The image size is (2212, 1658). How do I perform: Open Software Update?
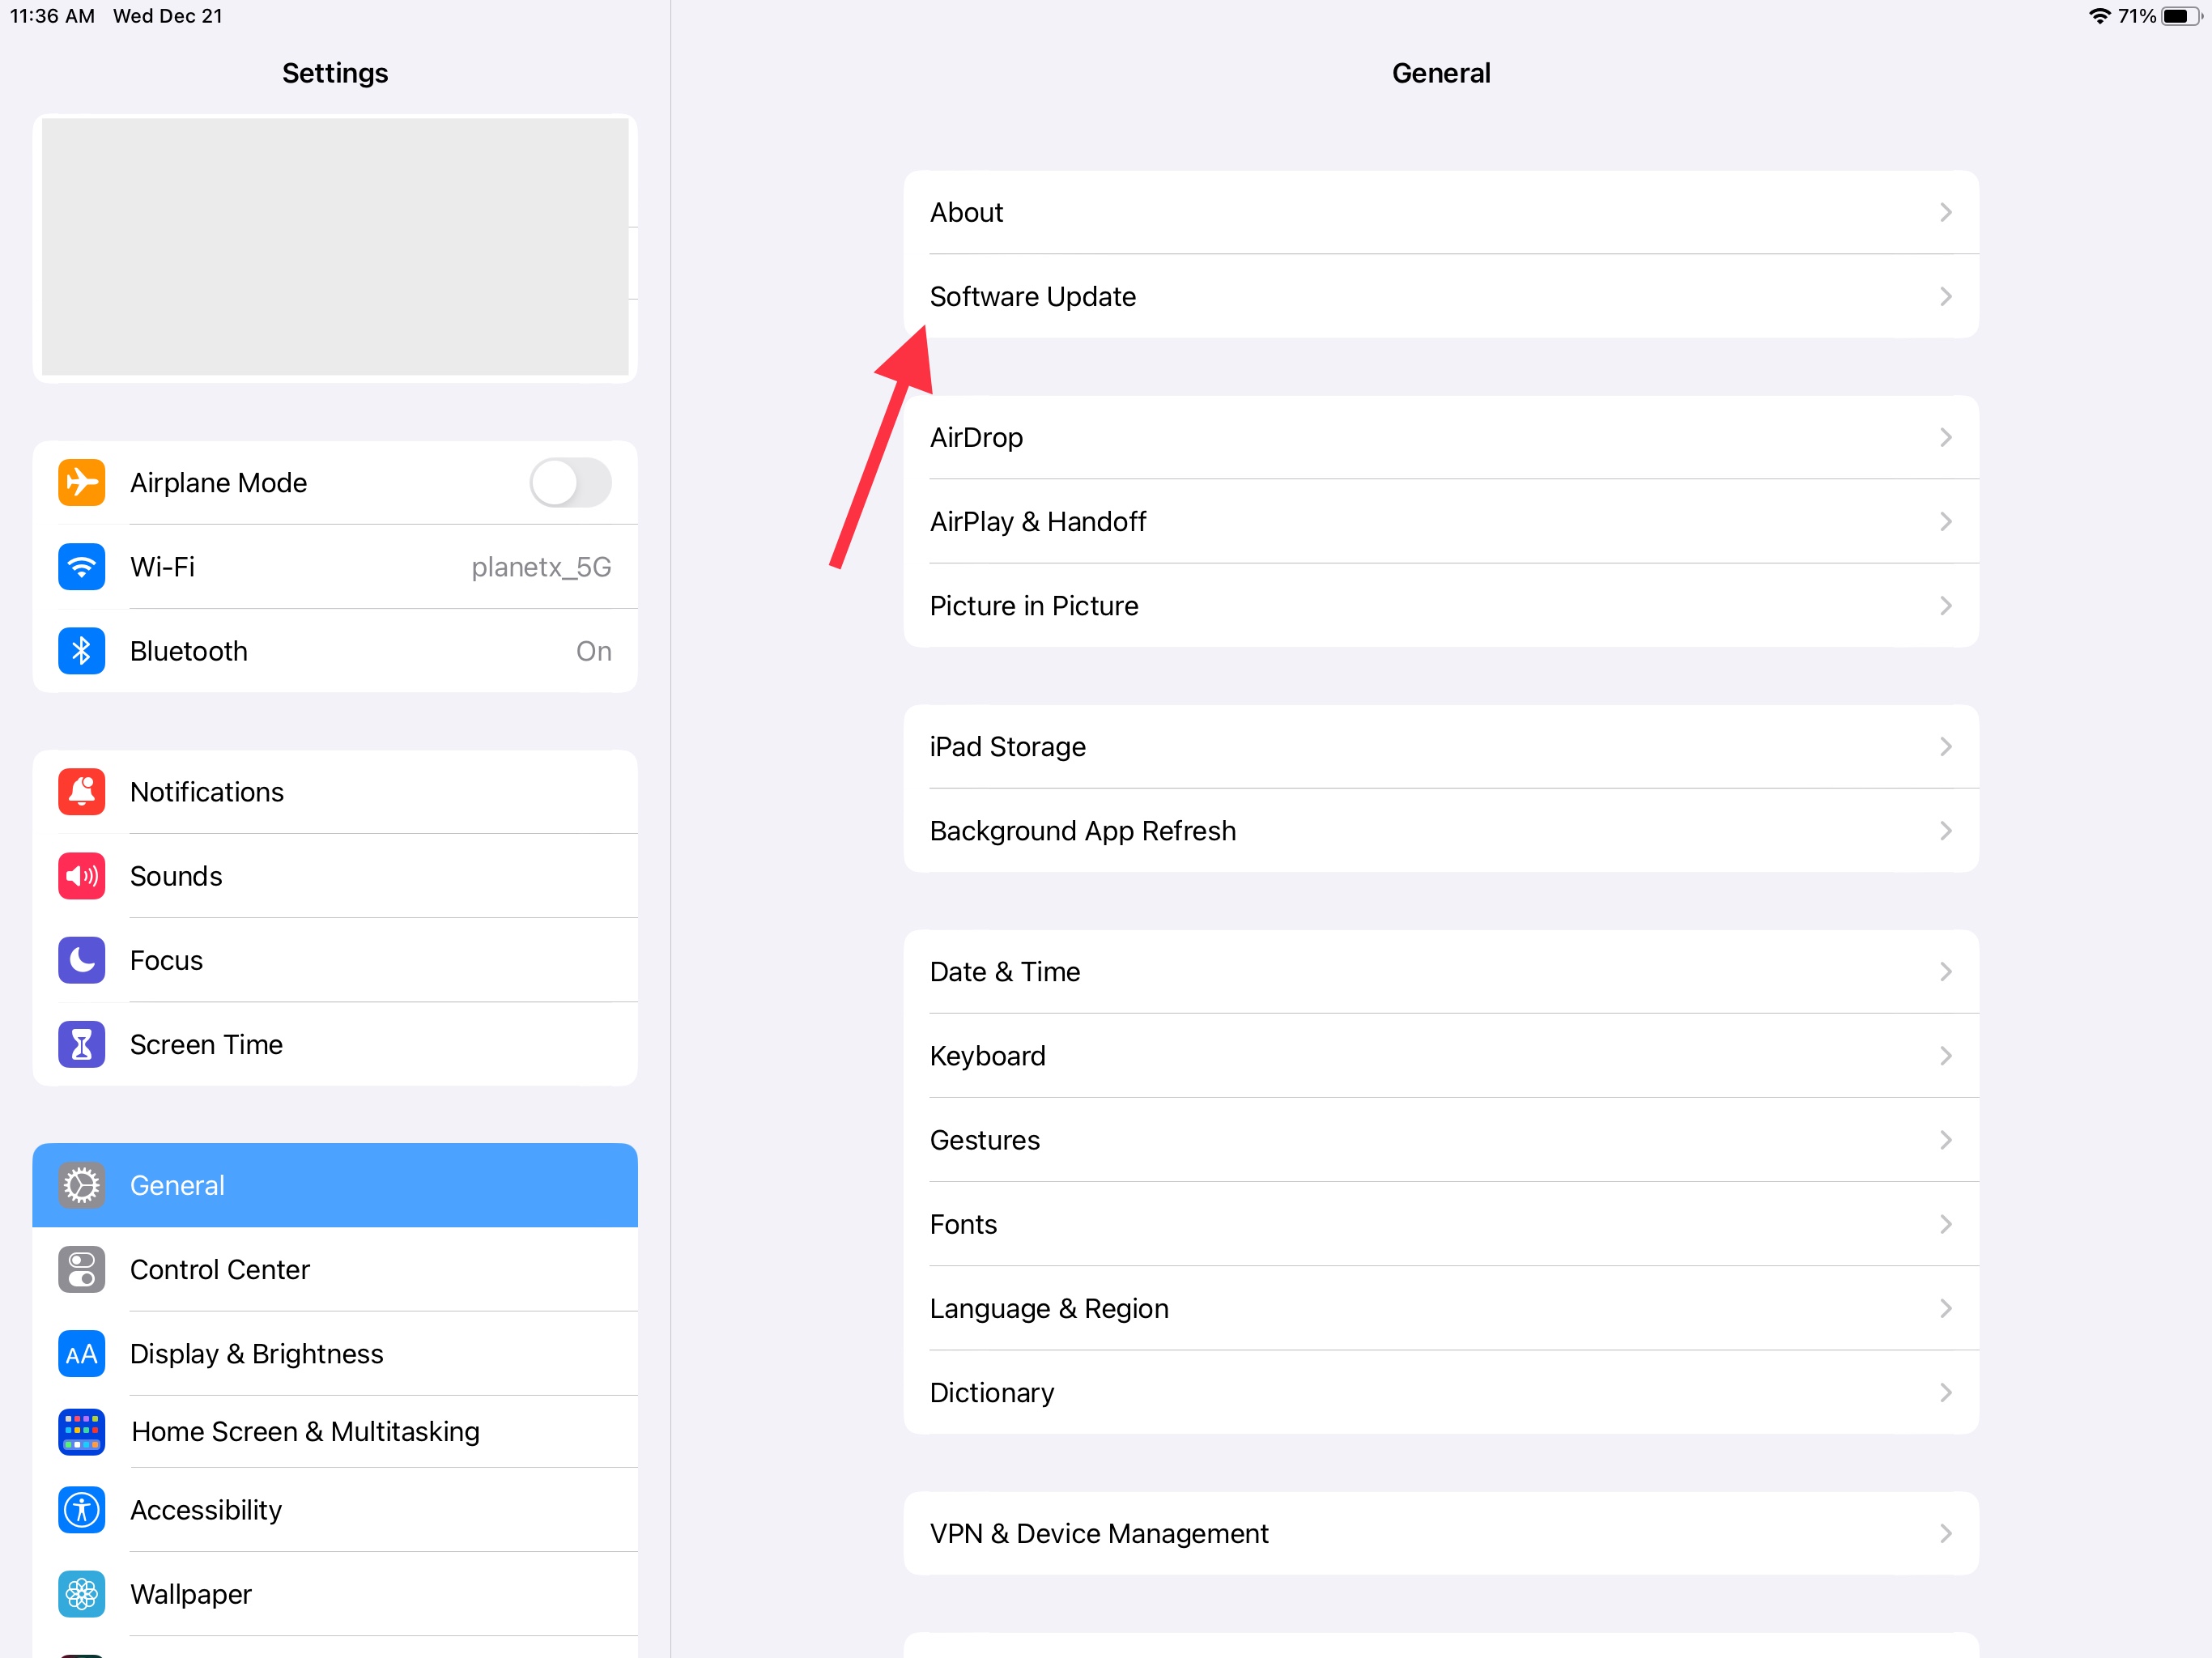(1033, 297)
